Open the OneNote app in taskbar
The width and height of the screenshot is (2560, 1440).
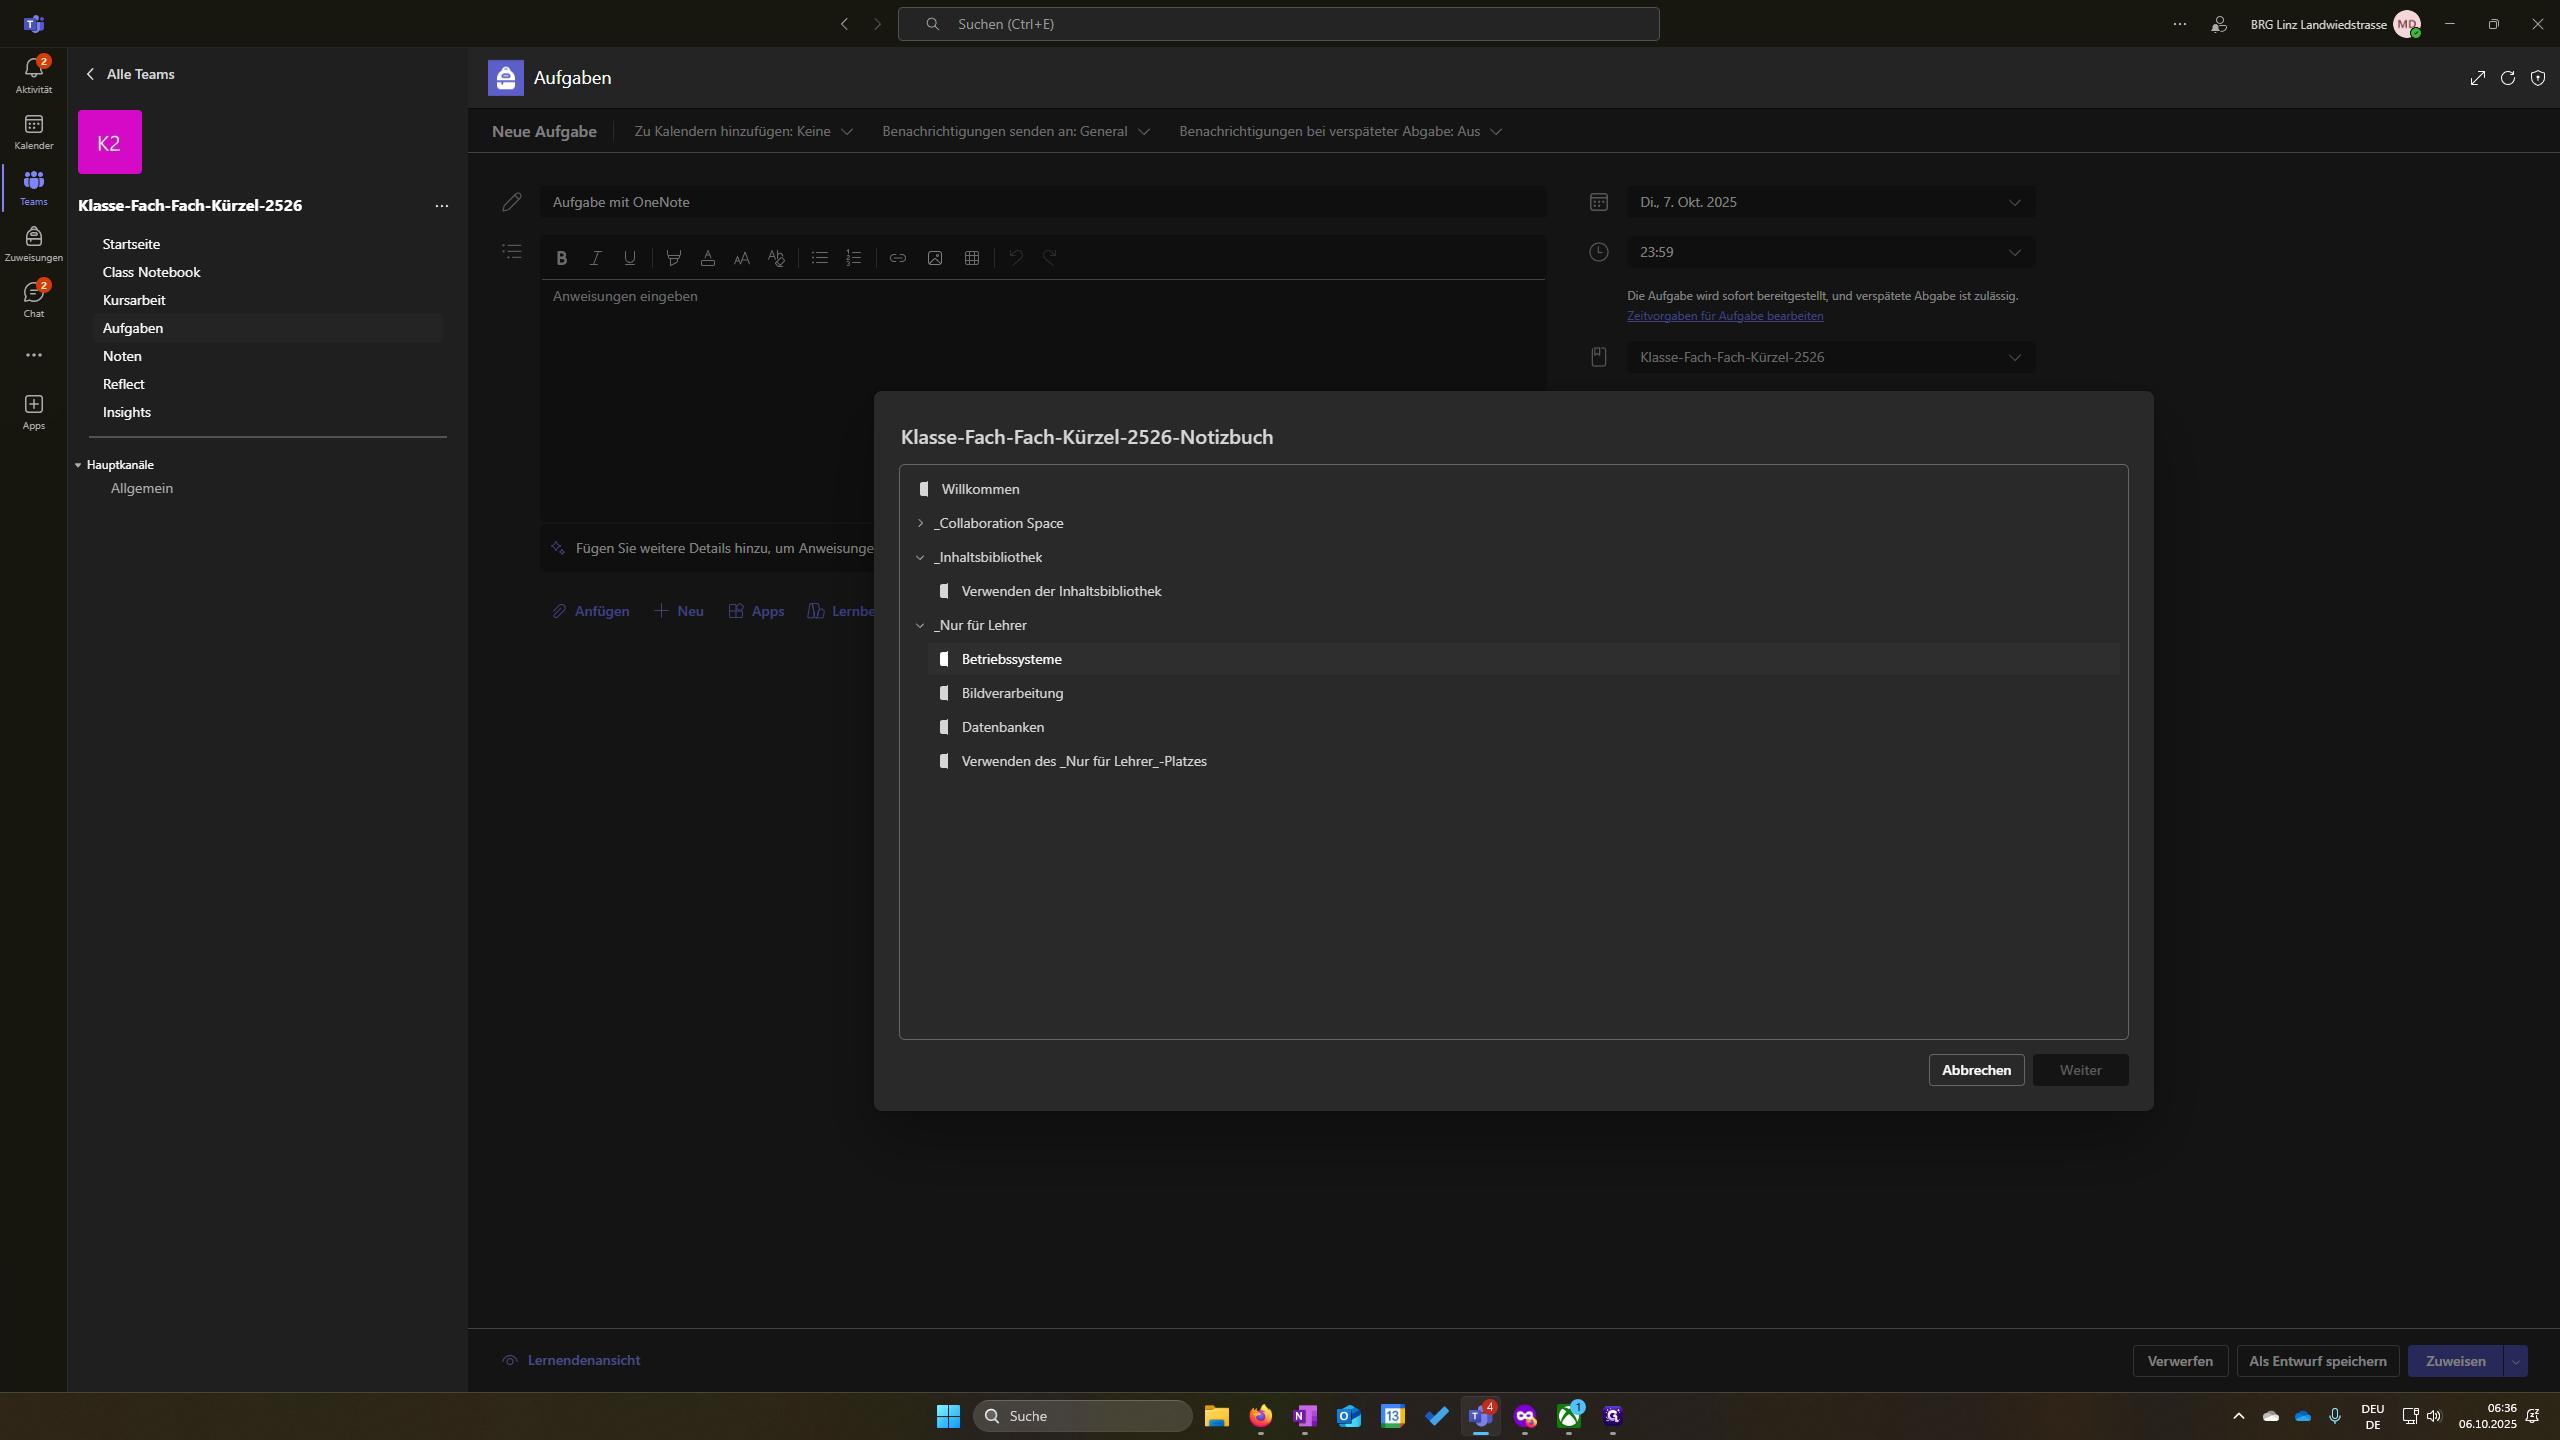pyautogui.click(x=1304, y=1416)
